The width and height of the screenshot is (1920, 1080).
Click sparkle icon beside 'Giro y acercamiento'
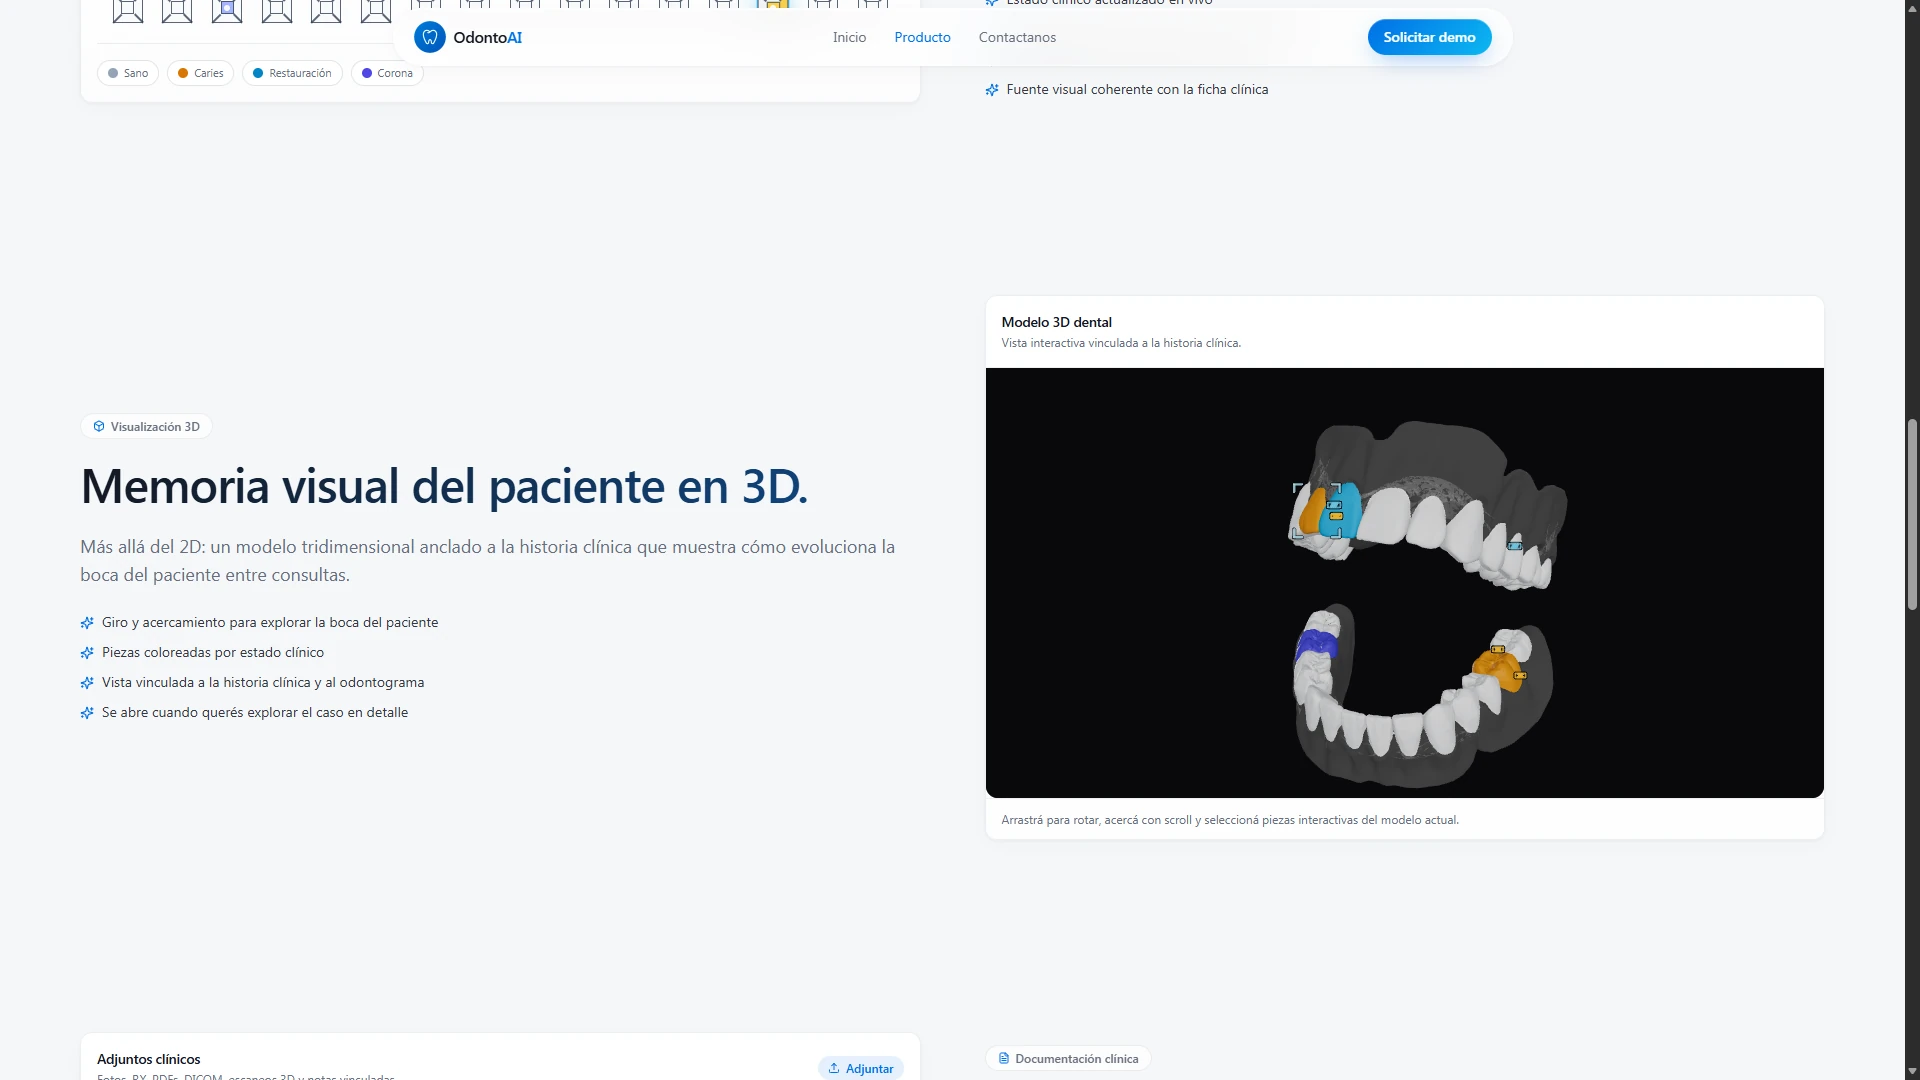[87, 623]
